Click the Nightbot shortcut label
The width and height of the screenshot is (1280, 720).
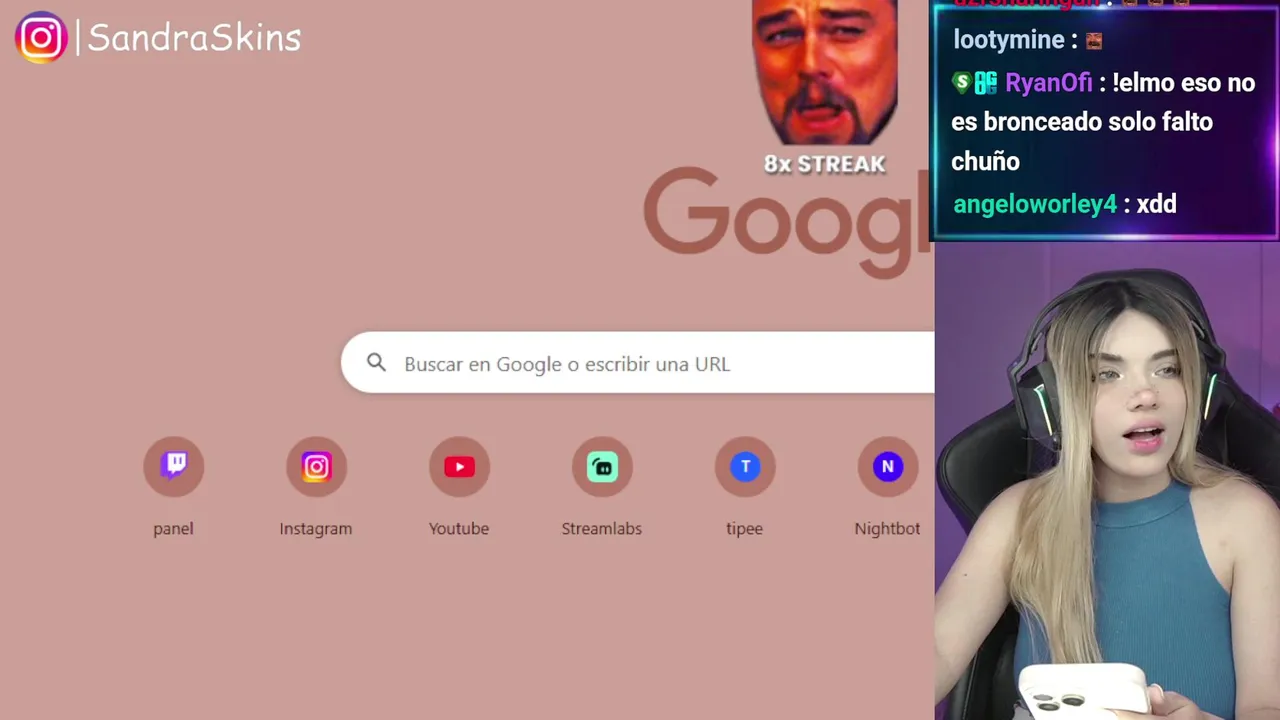(x=887, y=528)
